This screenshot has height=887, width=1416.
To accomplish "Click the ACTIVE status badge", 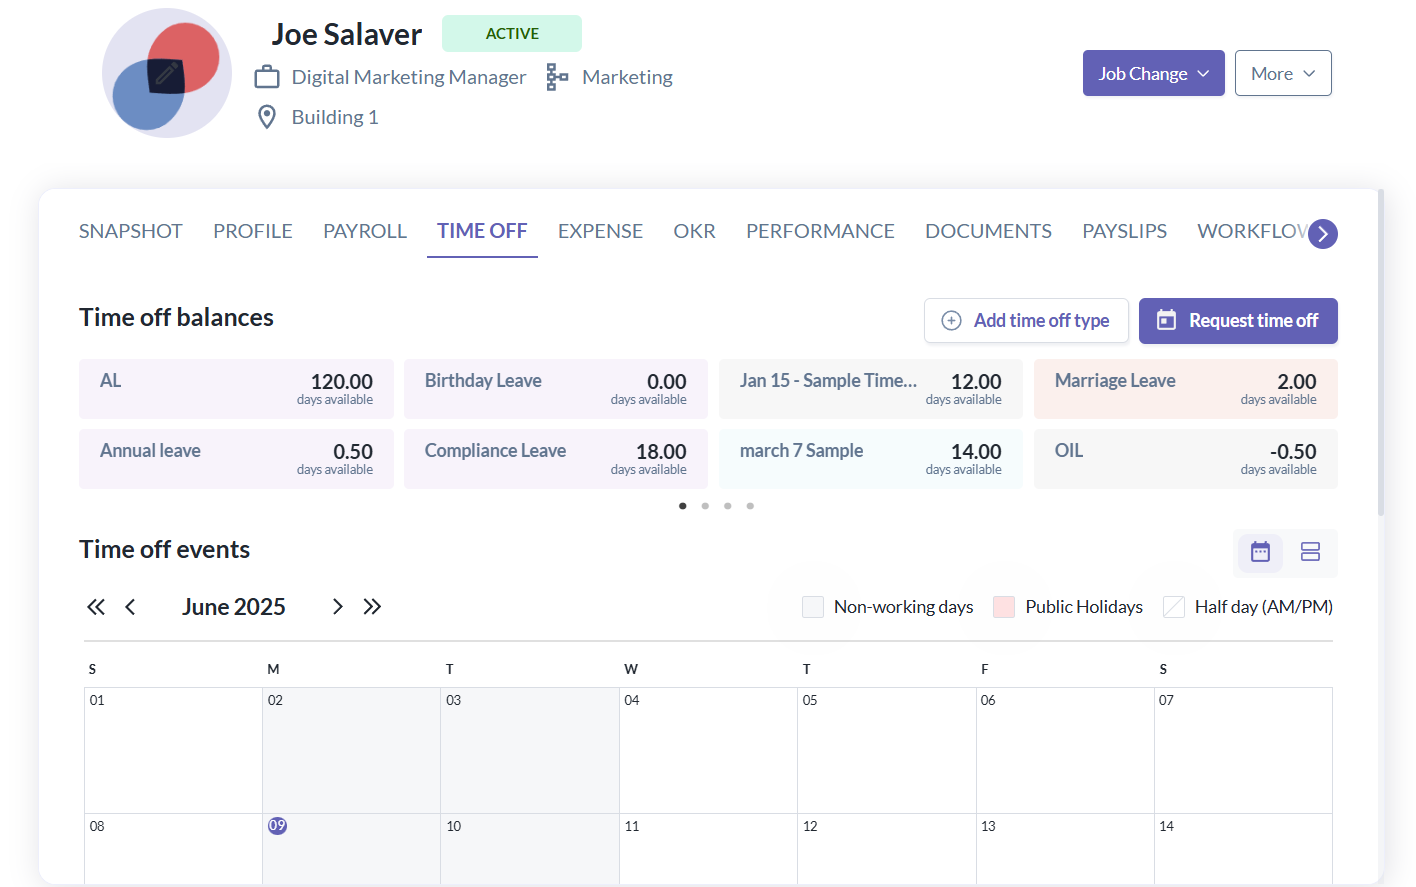I will coord(512,34).
